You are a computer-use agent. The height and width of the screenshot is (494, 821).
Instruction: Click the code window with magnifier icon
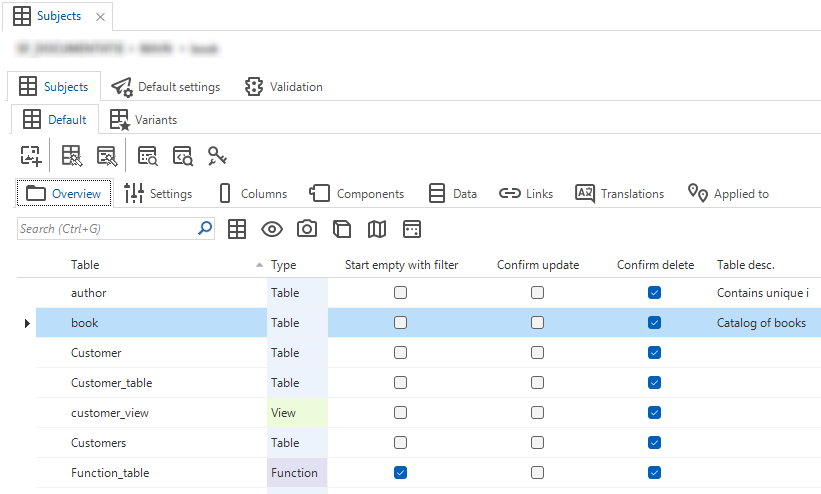183,156
